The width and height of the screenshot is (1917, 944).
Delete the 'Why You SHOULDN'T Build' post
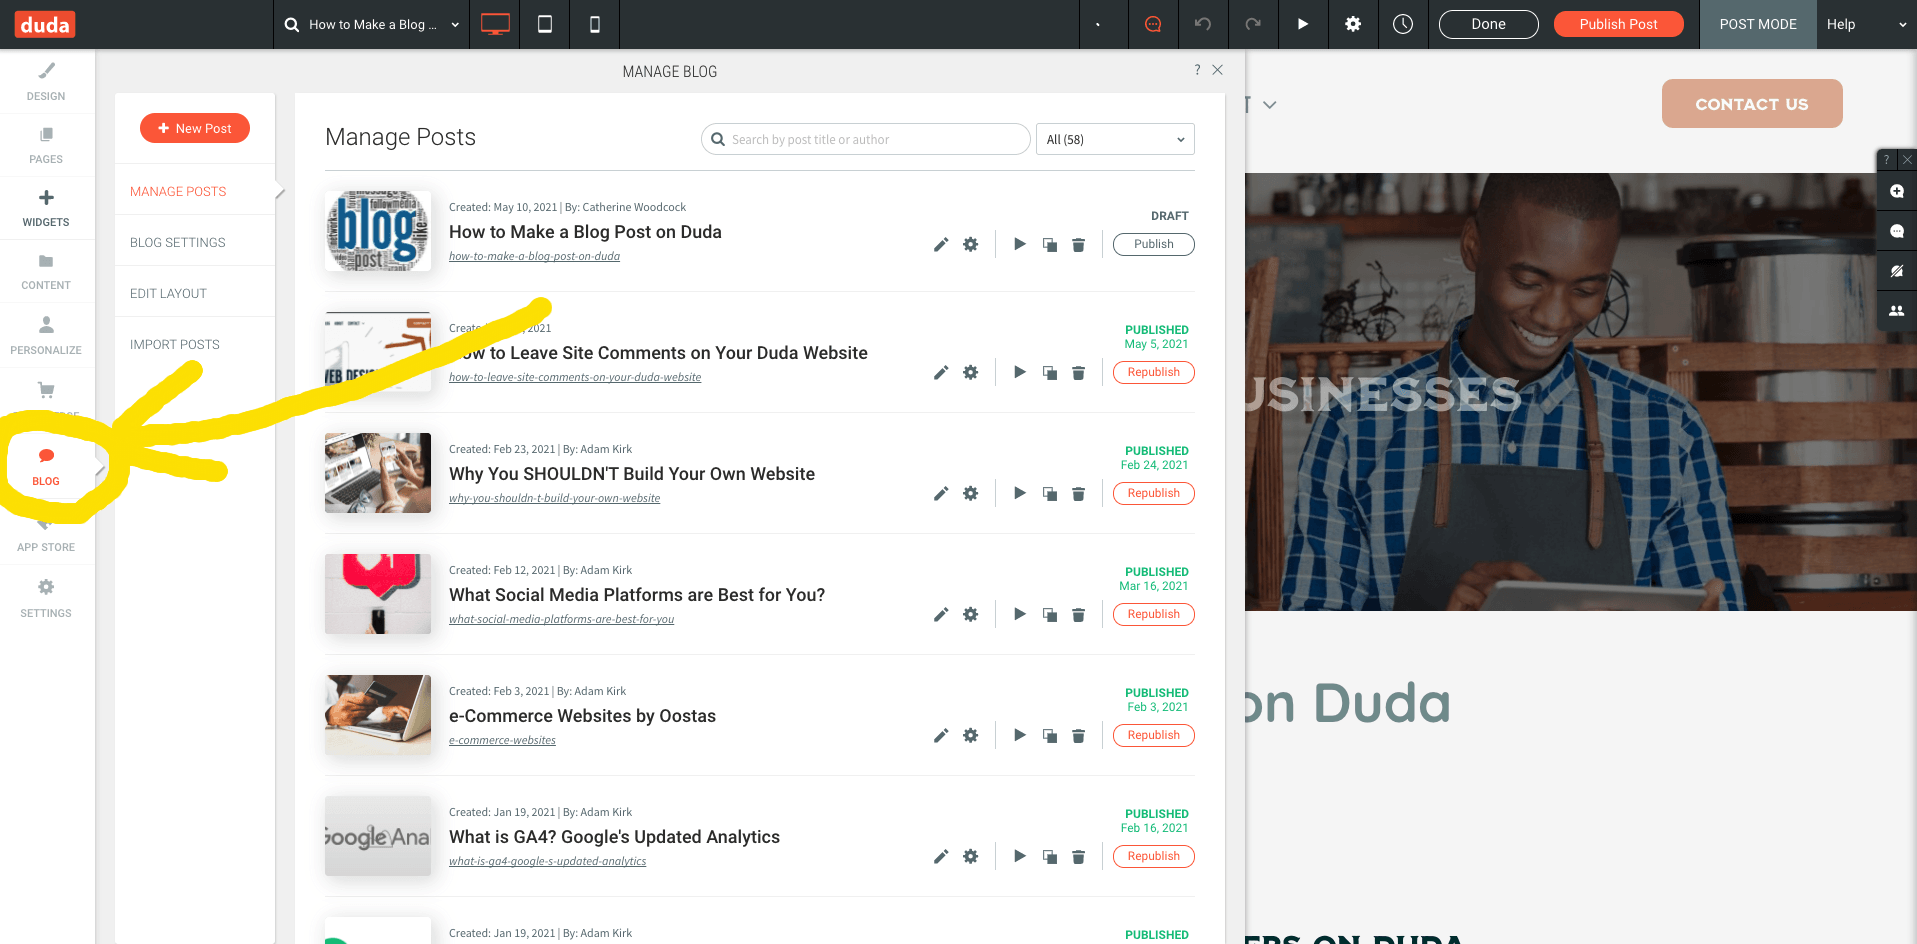point(1079,493)
